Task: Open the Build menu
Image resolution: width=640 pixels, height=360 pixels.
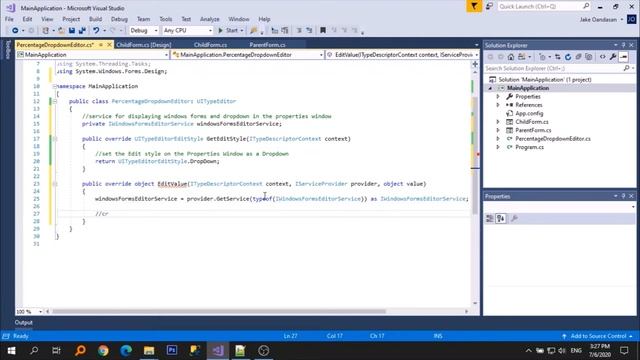Action: pyautogui.click(x=95, y=19)
